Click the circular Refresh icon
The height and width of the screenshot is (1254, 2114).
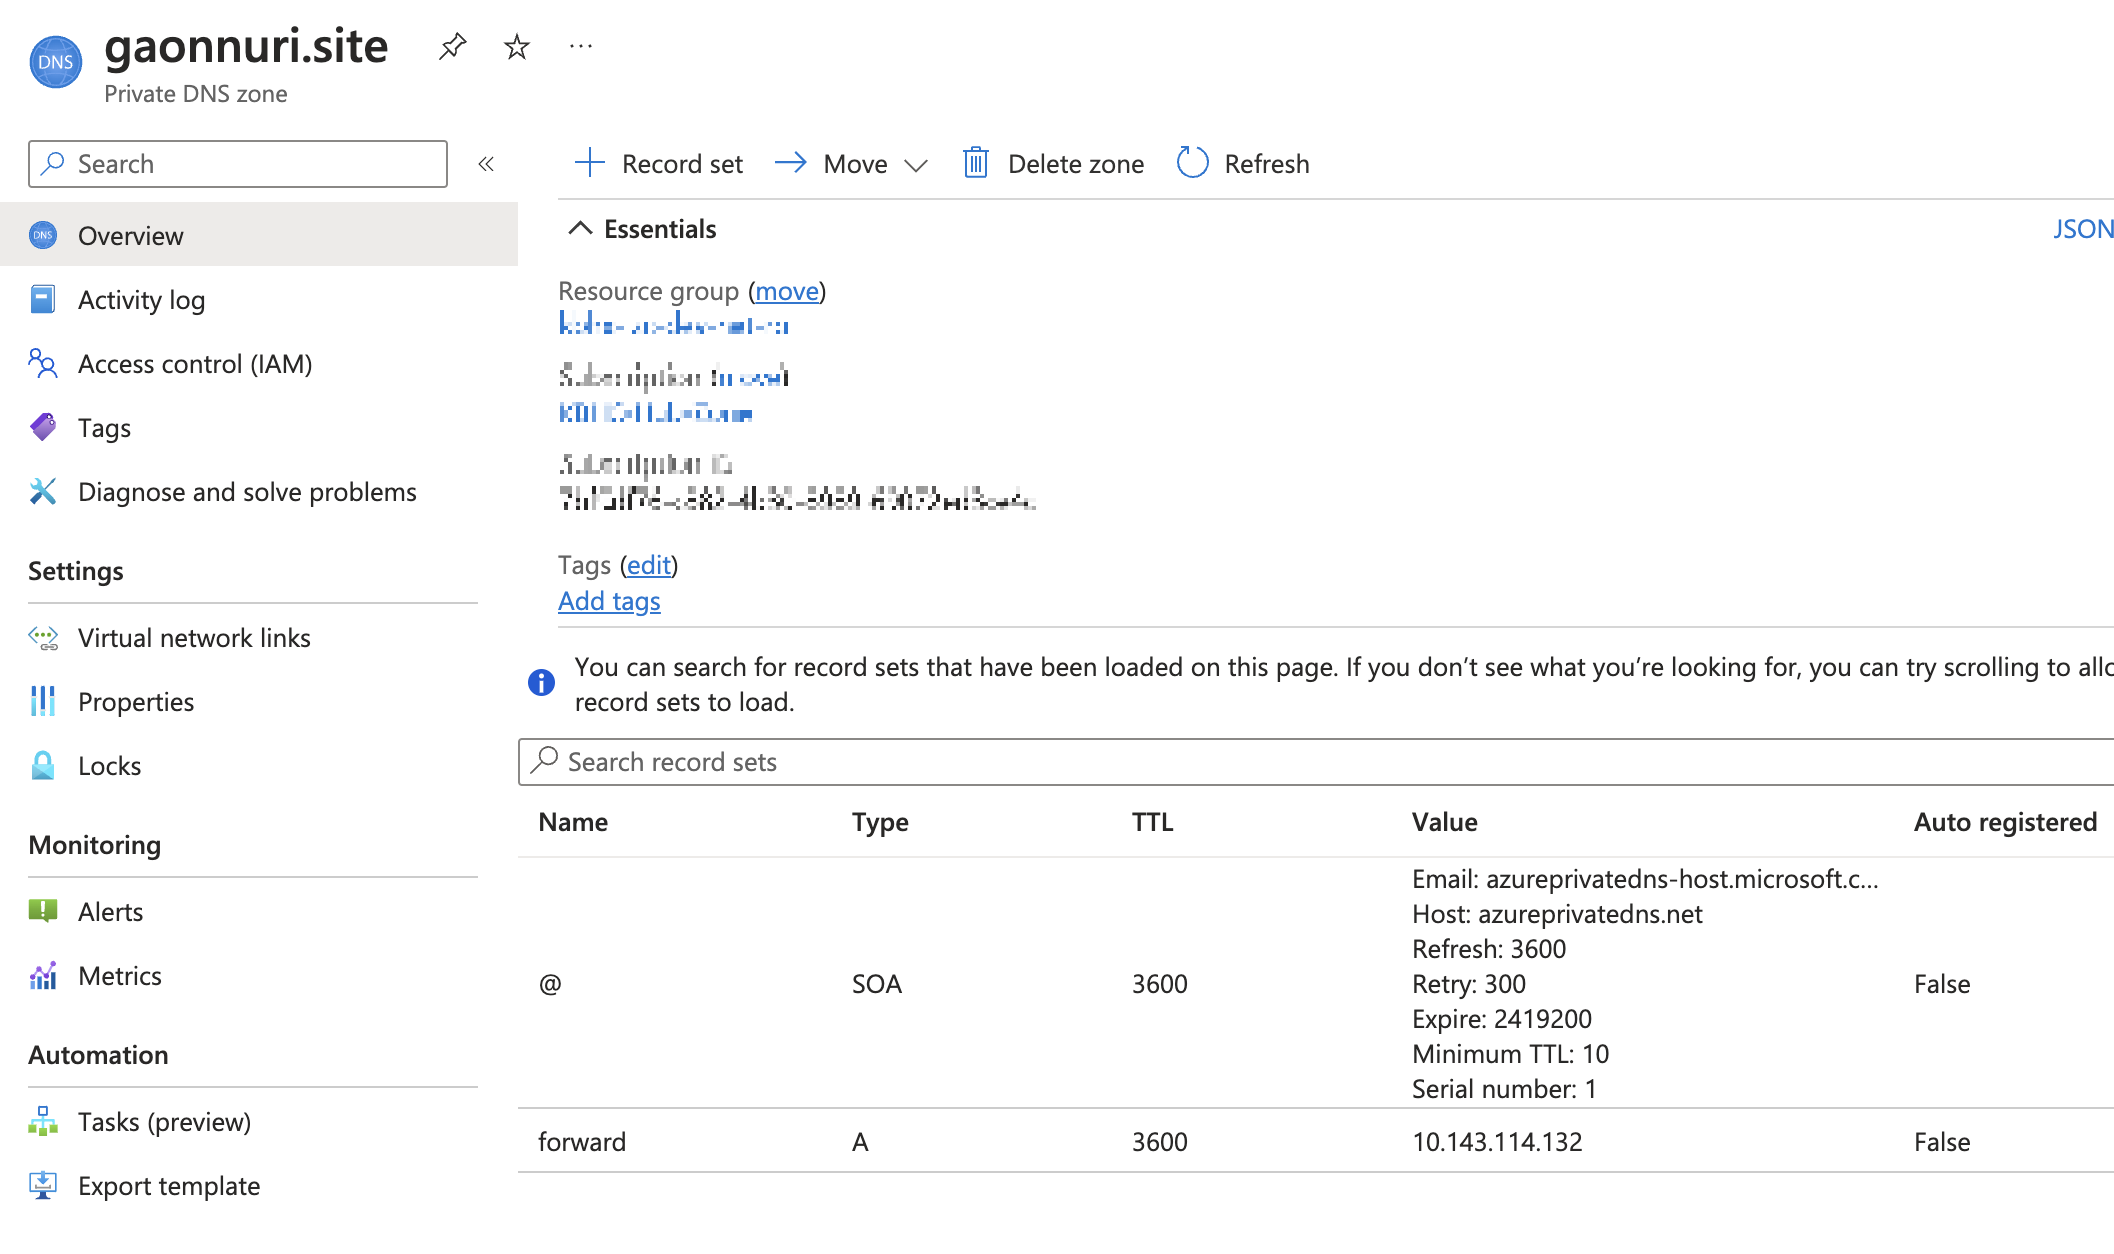(x=1192, y=163)
